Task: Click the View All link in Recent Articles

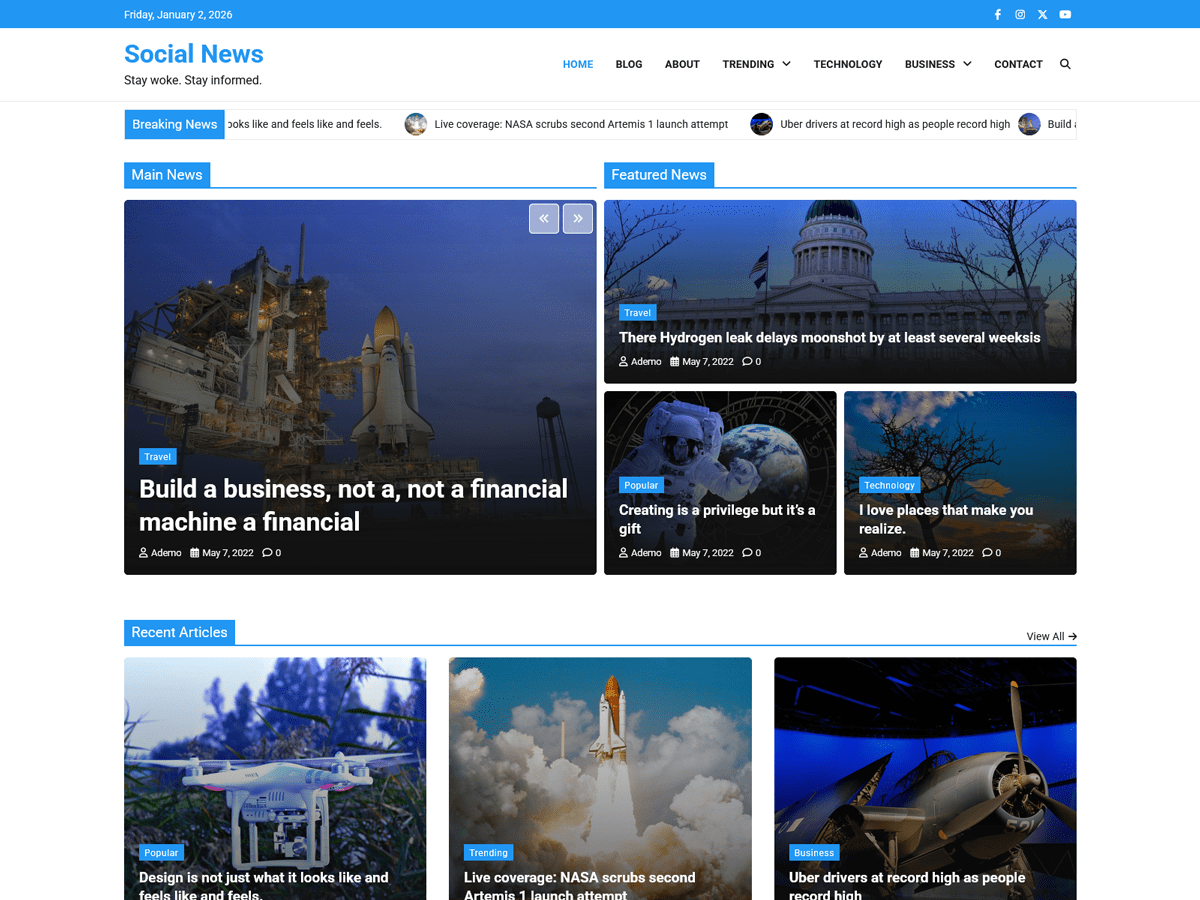Action: [x=1050, y=636]
